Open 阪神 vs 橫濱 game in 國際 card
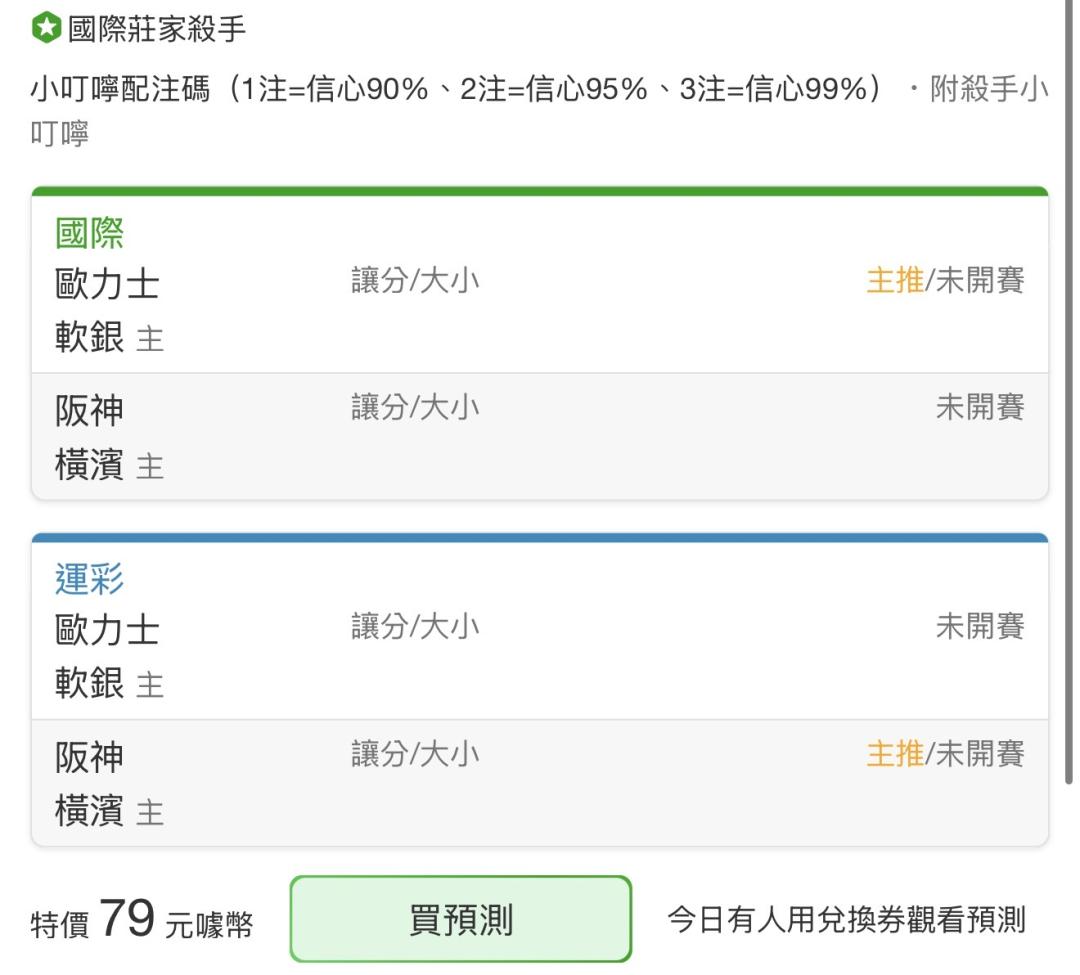Image resolution: width=1080 pixels, height=975 pixels. [x=540, y=437]
